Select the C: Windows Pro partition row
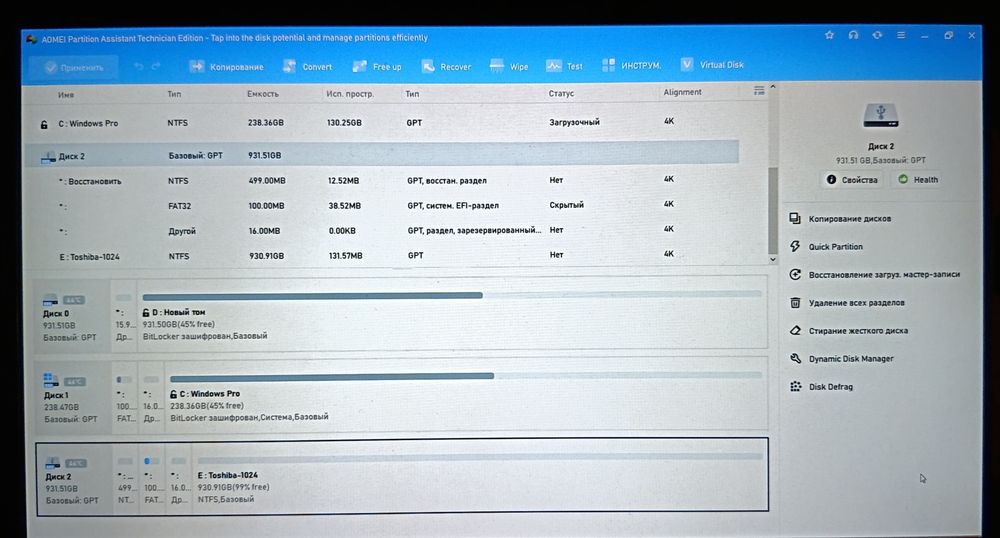The image size is (1000, 538). (x=383, y=122)
